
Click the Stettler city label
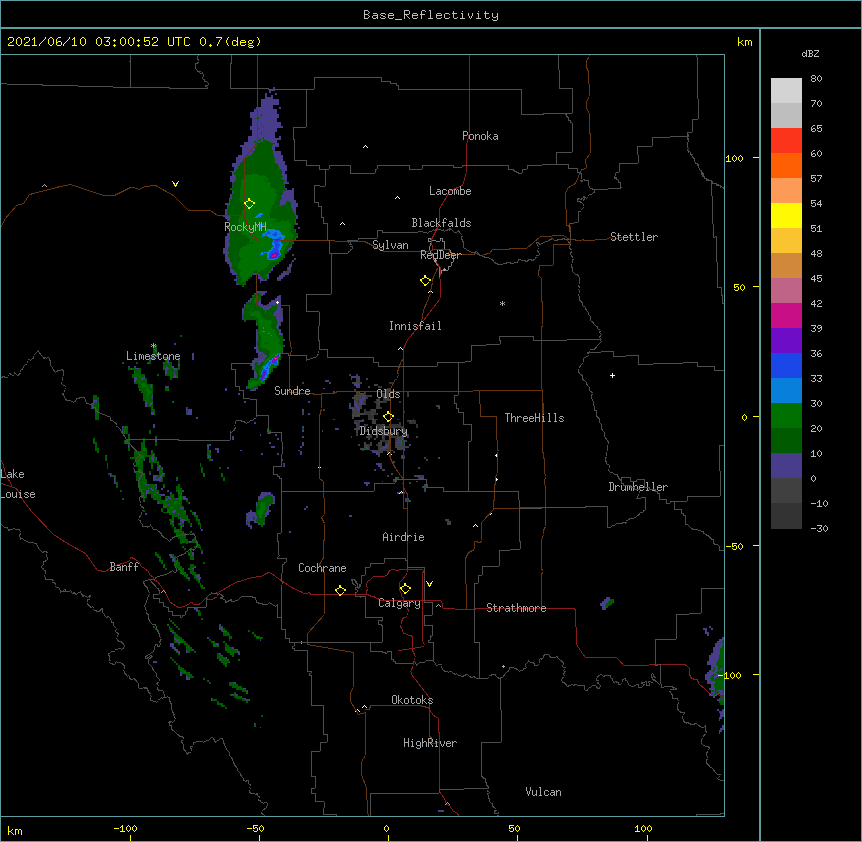(x=634, y=237)
